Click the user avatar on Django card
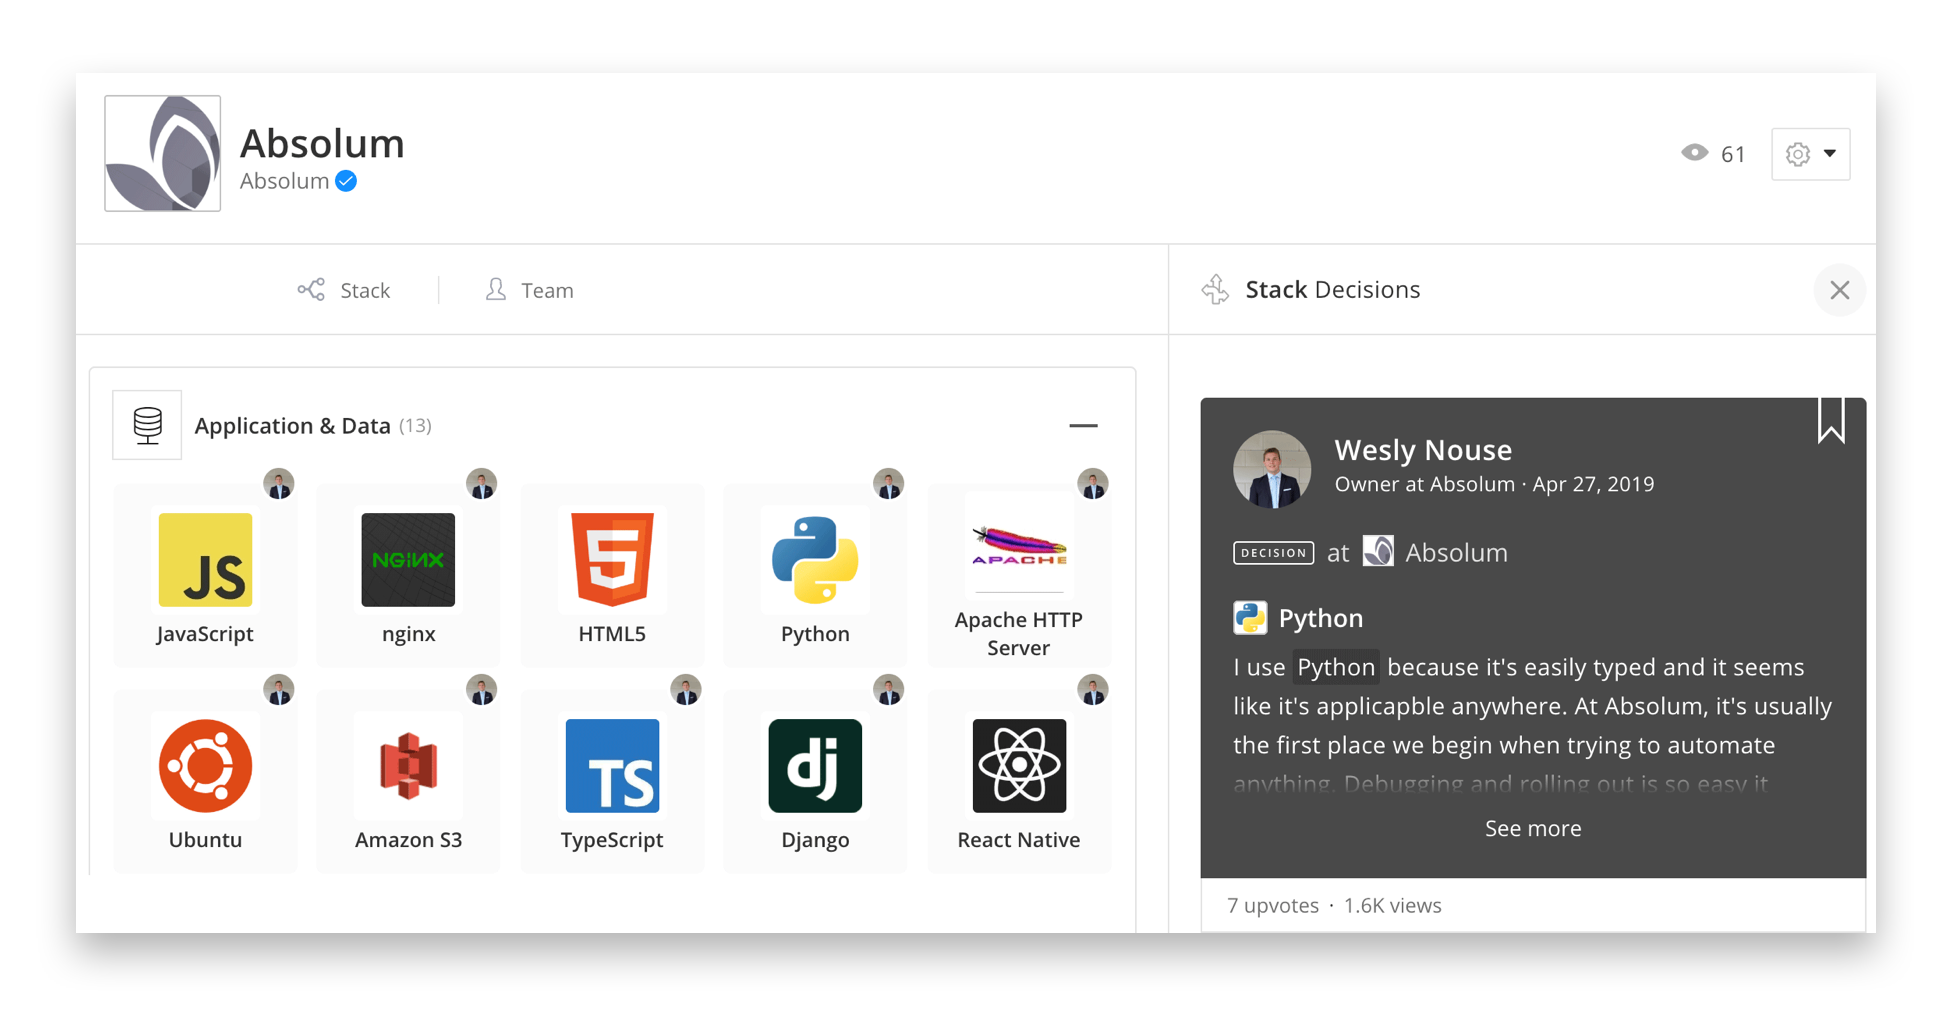 [x=889, y=690]
